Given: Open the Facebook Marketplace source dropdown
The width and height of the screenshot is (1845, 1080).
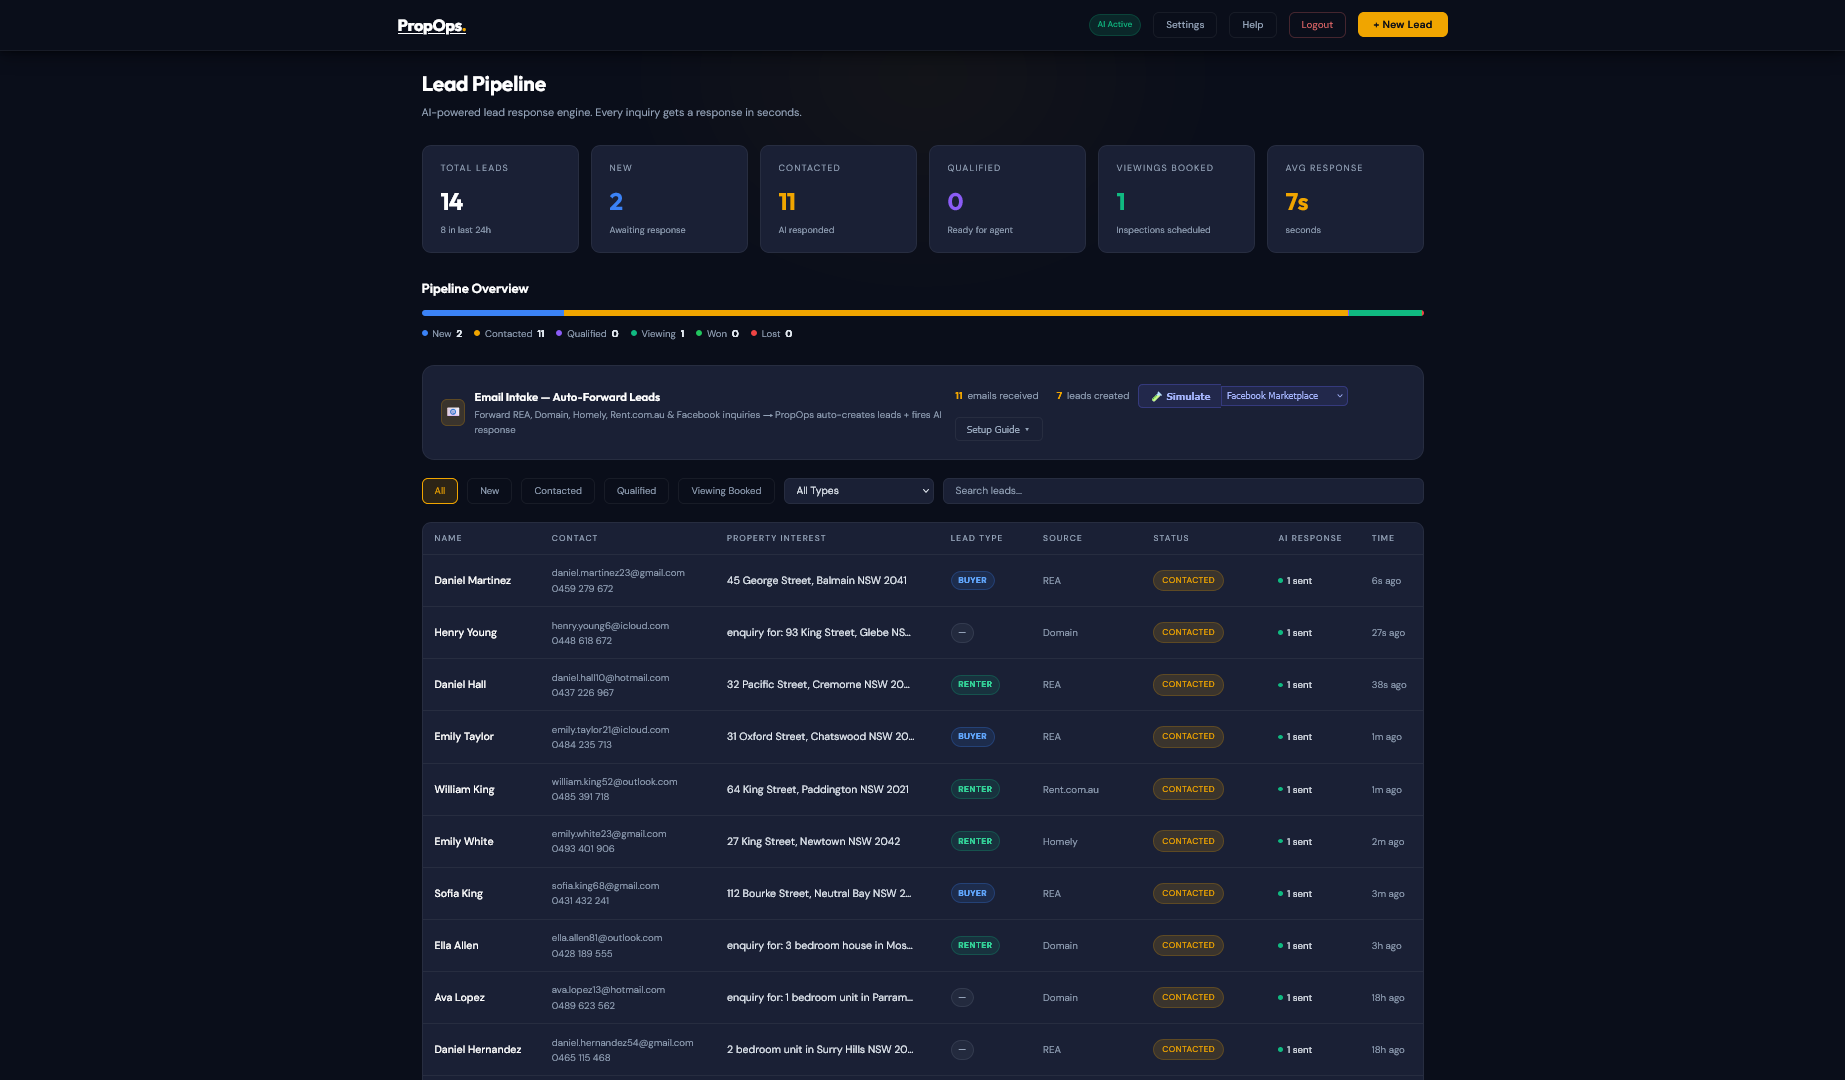Looking at the screenshot, I should [x=1284, y=396].
